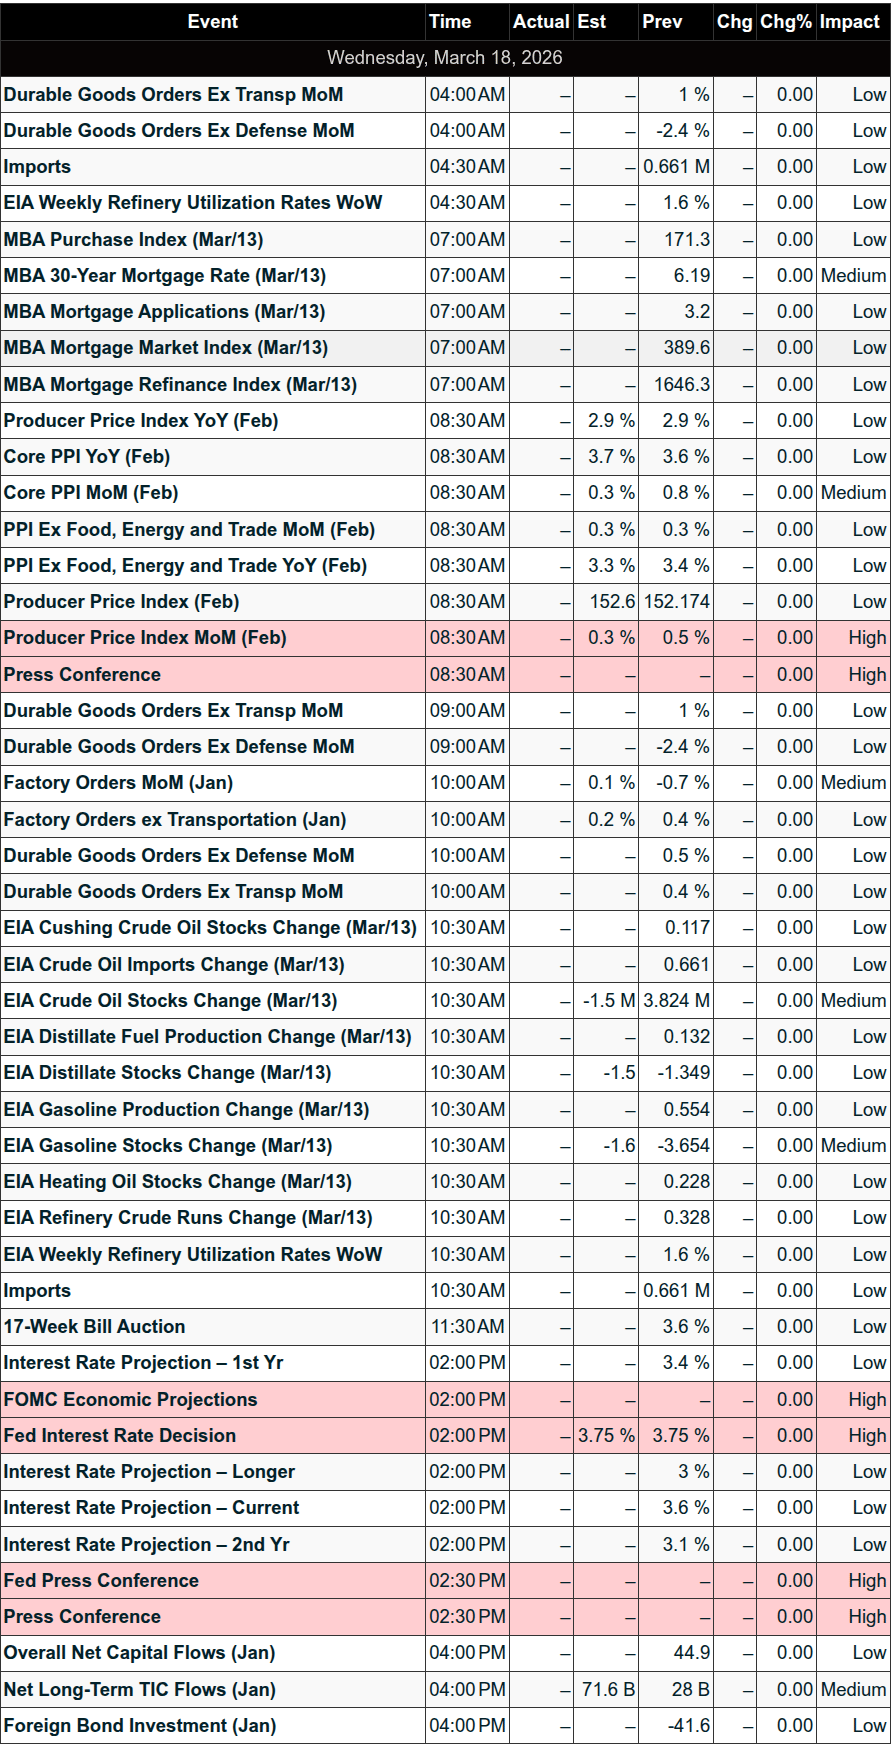Select Net Long-Term TIC Flows (Jan)
Screen dimensions: 896x1745
tap(139, 1689)
